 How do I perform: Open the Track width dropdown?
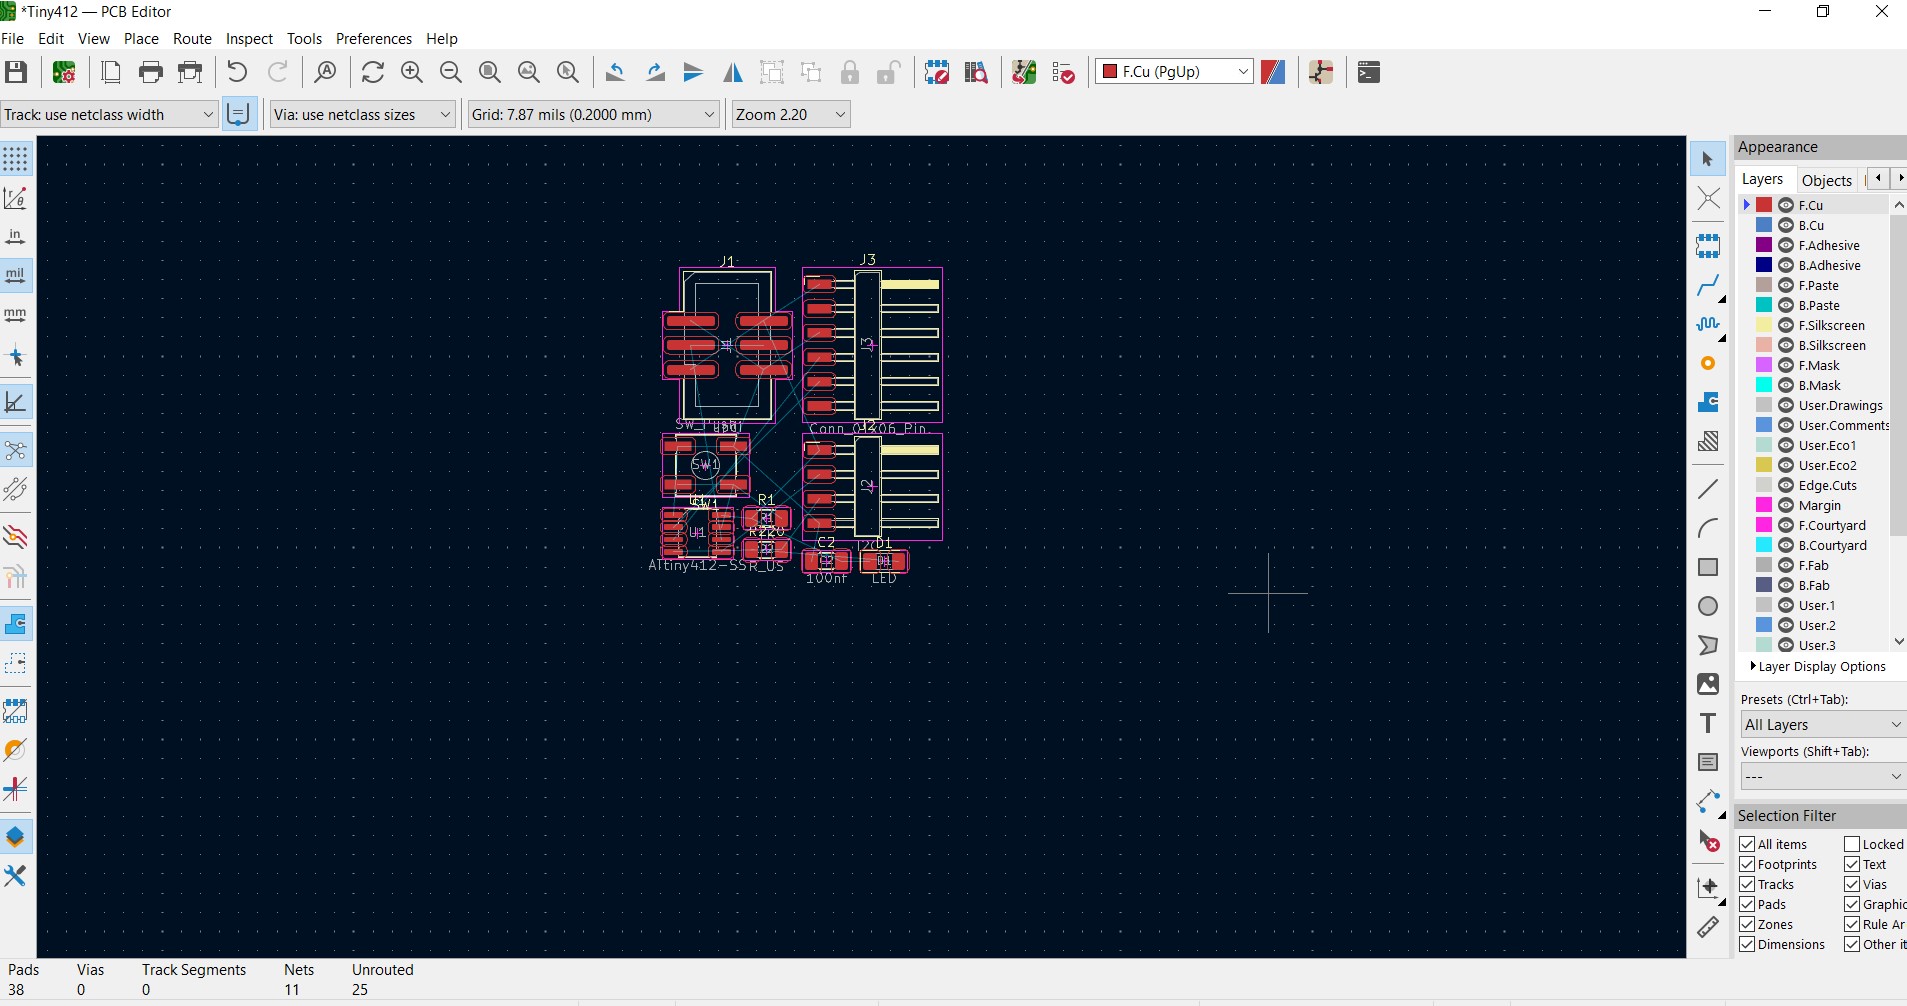pos(109,114)
